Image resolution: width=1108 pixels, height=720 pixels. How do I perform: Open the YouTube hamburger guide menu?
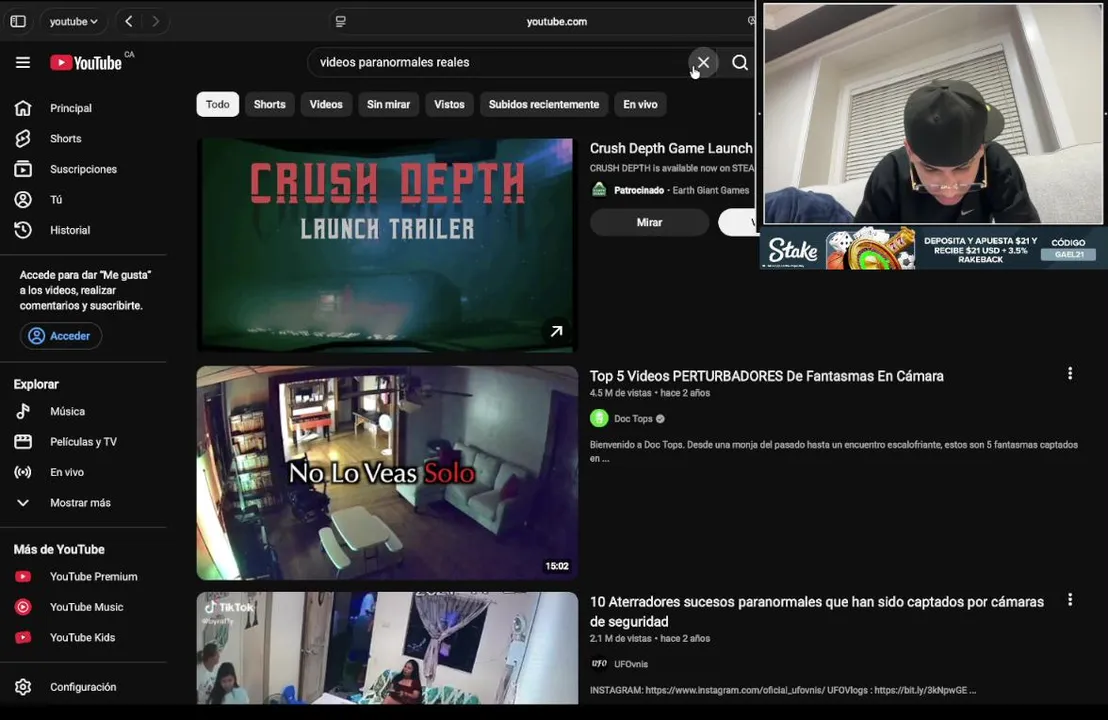(x=23, y=63)
